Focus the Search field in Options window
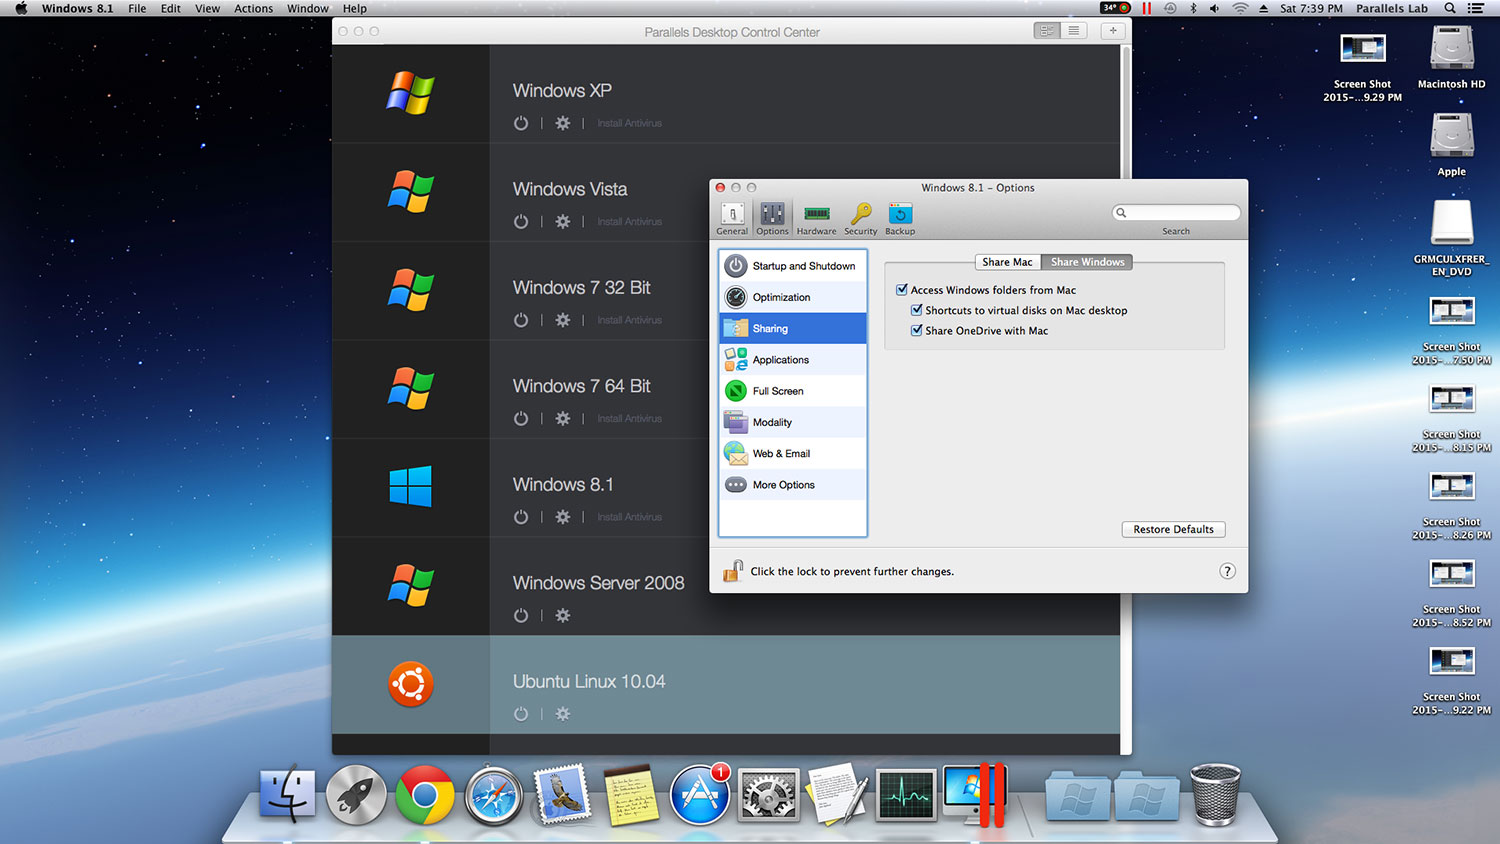This screenshot has height=844, width=1500. pos(1176,212)
